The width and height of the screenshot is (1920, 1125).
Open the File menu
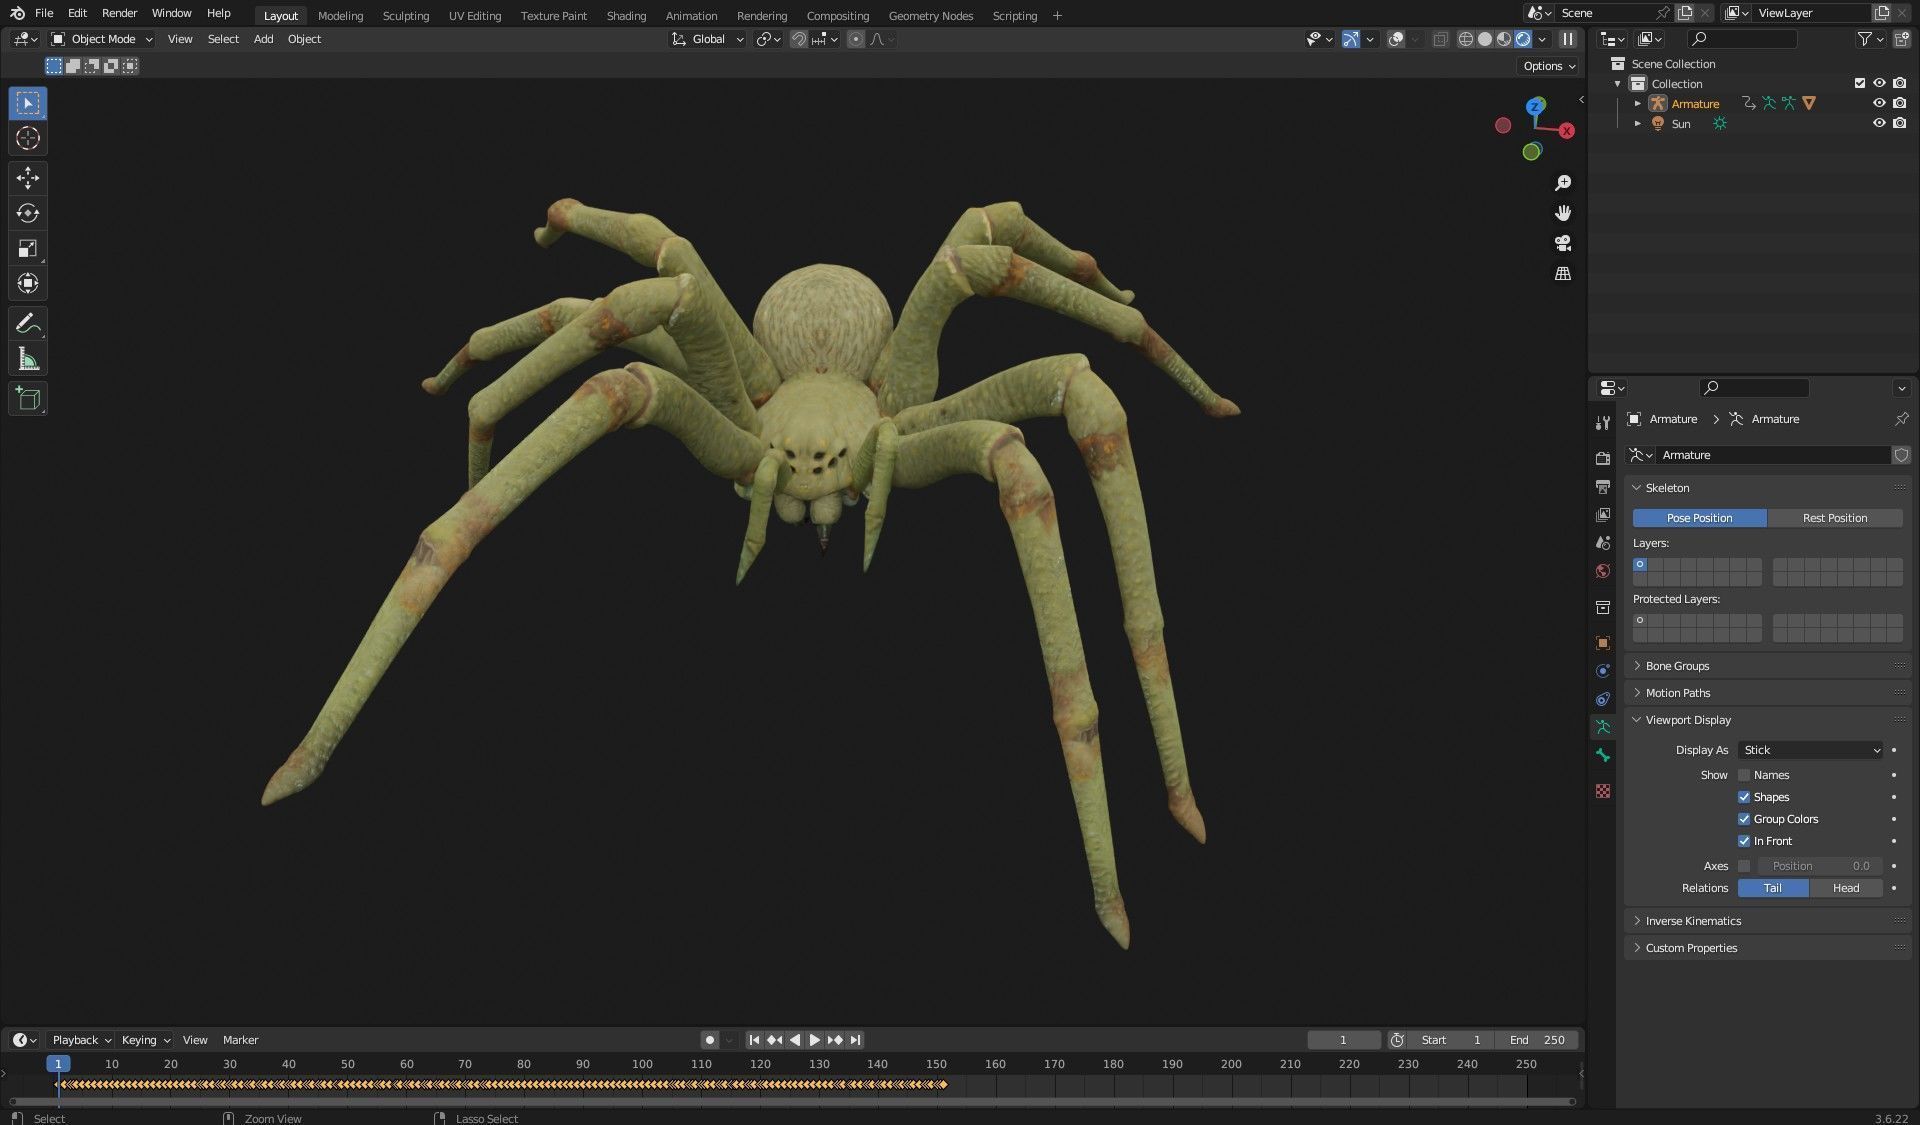pyautogui.click(x=44, y=13)
